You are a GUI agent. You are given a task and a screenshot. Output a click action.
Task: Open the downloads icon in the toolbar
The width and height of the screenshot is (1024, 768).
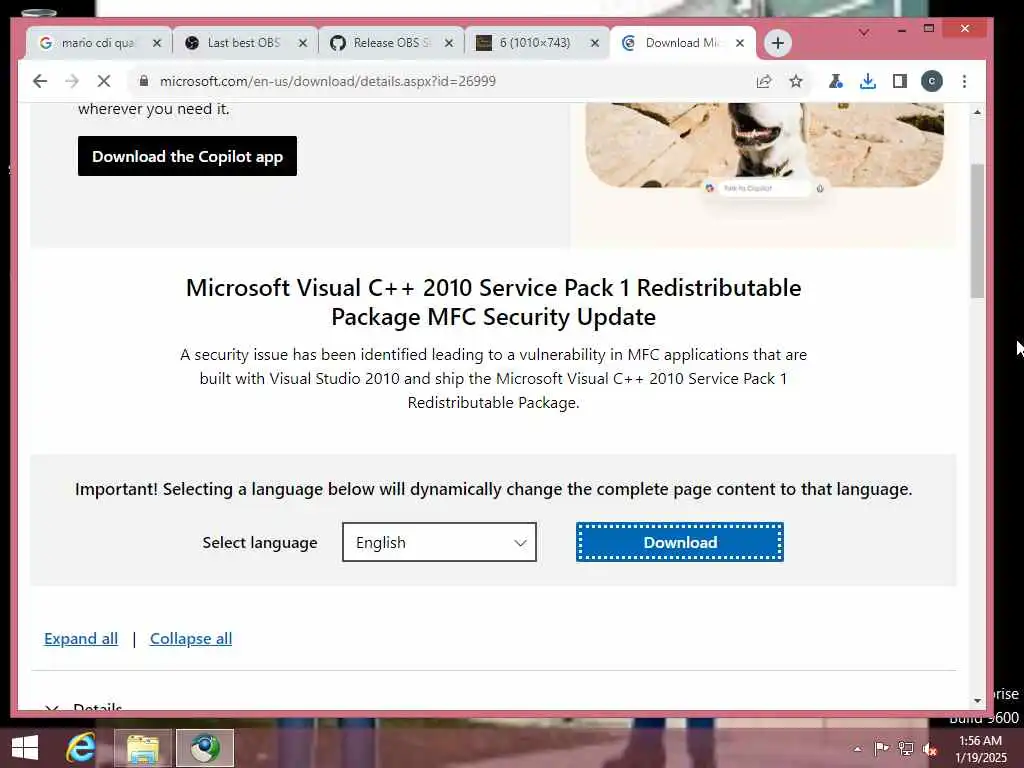pos(867,81)
